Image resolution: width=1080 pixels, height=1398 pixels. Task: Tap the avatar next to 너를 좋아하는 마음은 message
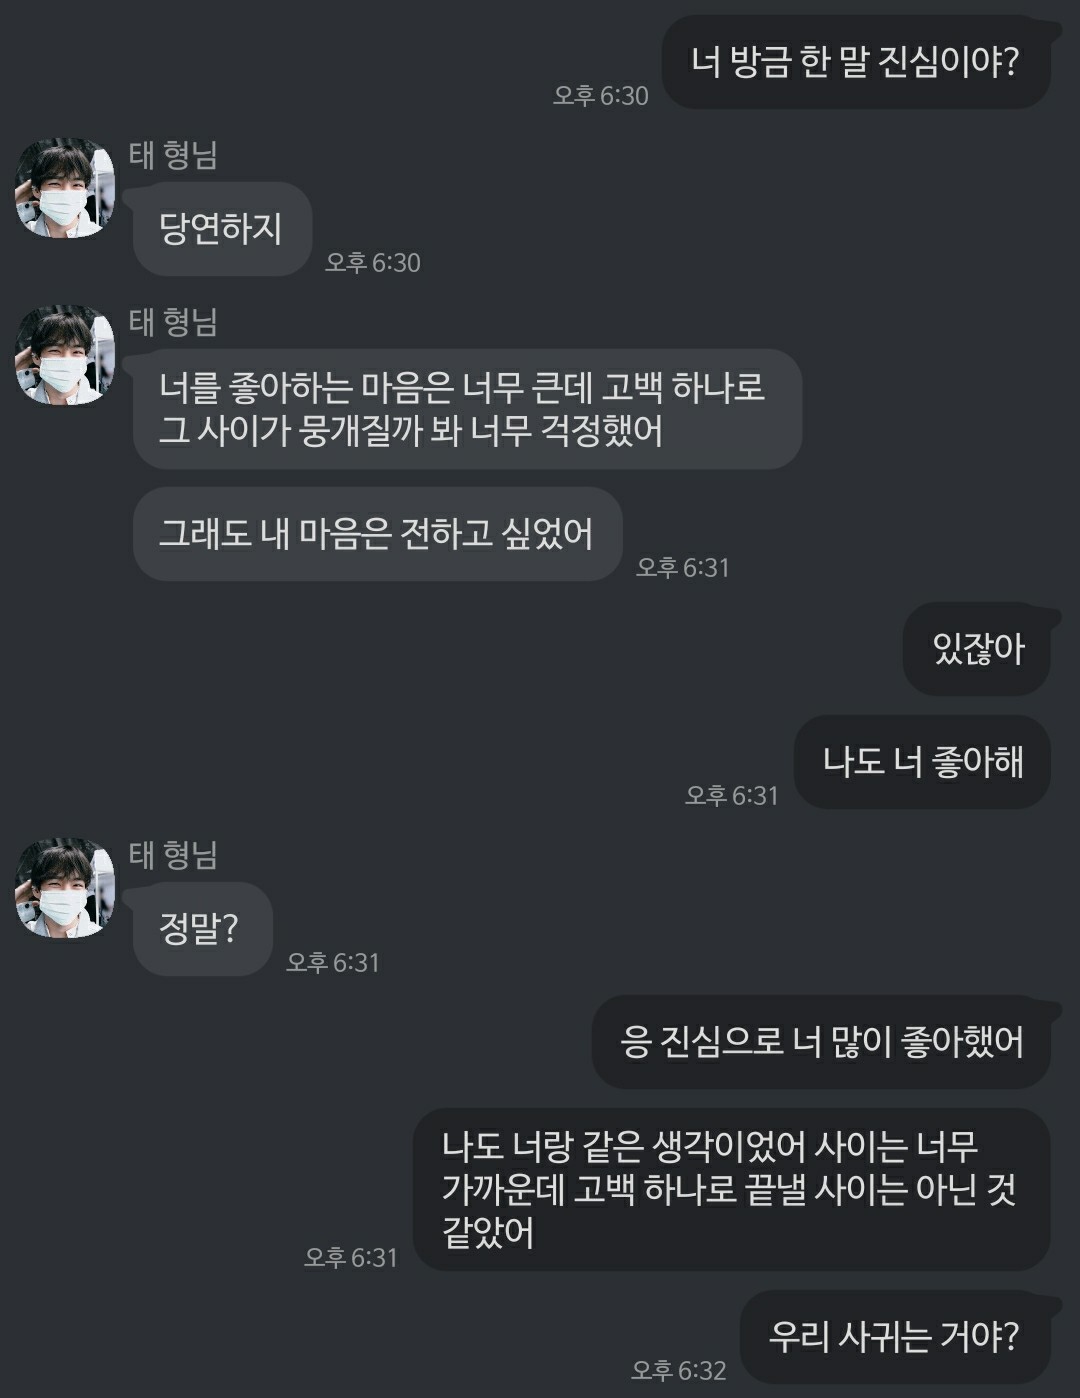[x=65, y=355]
